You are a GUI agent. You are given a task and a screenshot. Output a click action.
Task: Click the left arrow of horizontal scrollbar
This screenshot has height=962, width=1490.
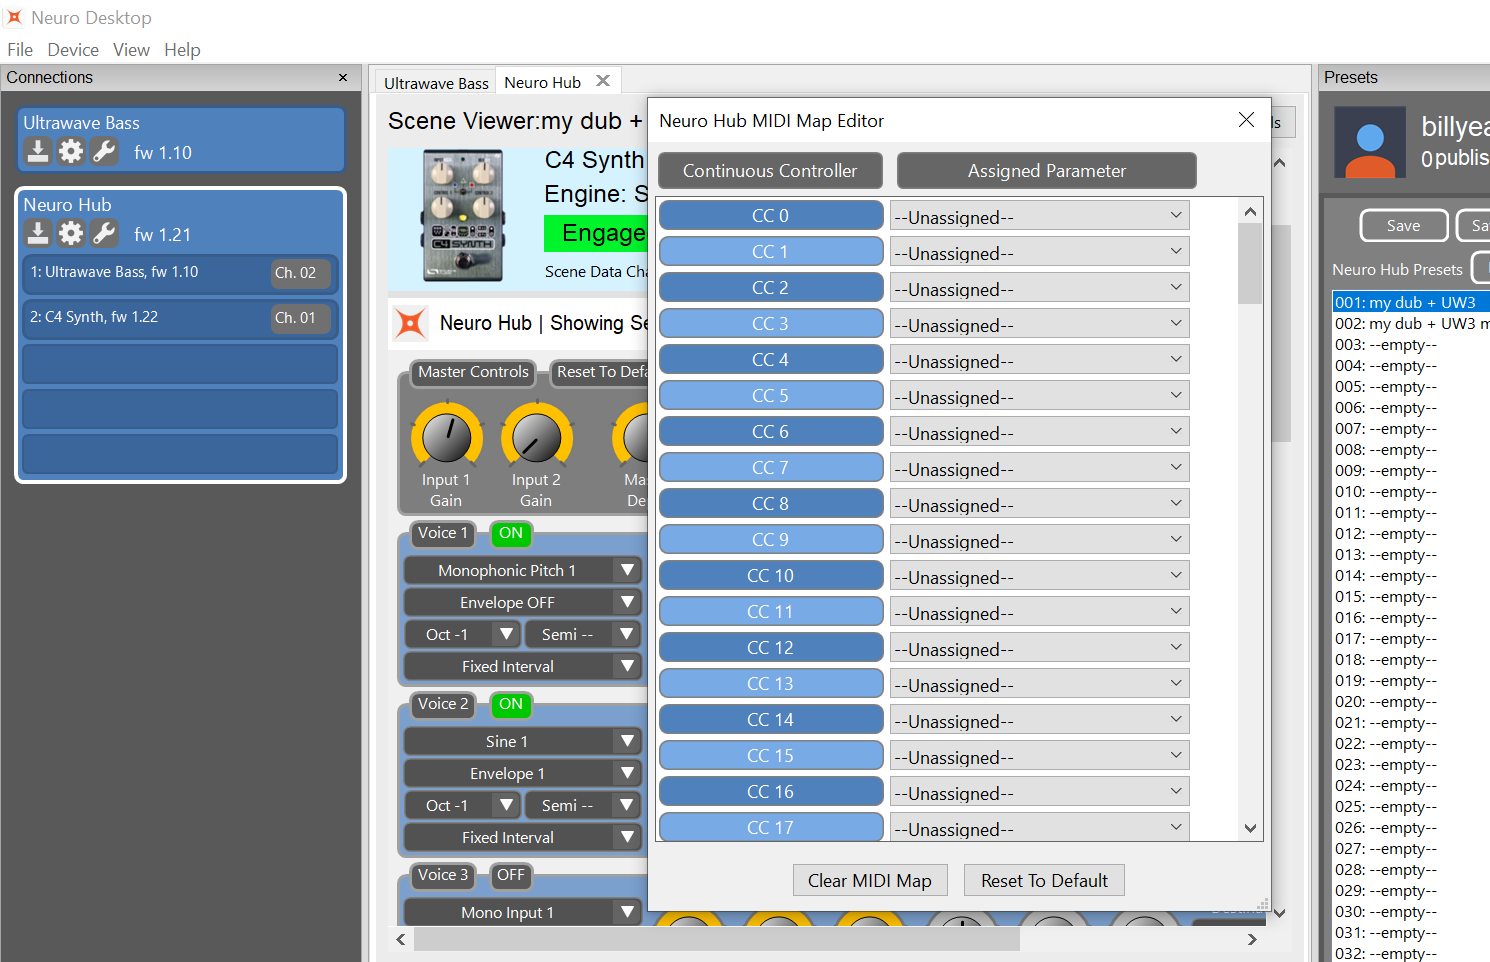pyautogui.click(x=401, y=939)
